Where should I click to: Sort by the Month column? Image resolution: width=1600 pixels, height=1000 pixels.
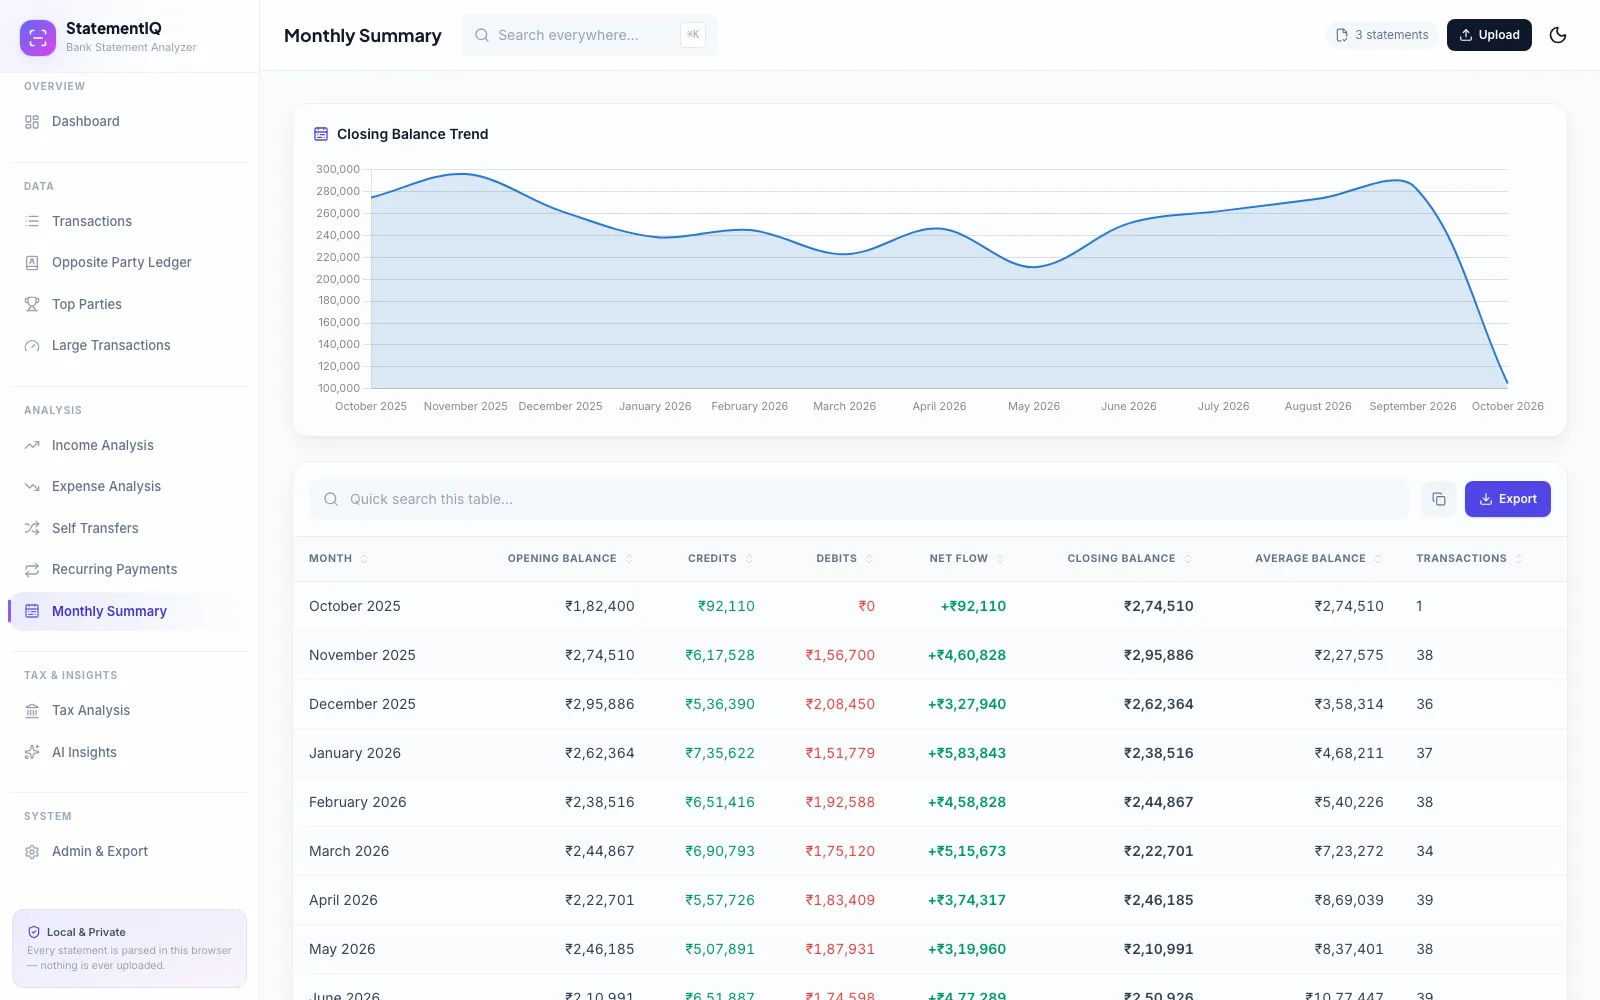338,559
